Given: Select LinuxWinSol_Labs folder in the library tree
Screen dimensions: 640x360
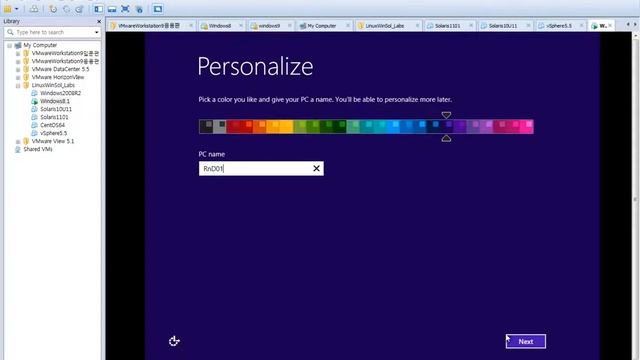Looking at the screenshot, I should point(53,85).
